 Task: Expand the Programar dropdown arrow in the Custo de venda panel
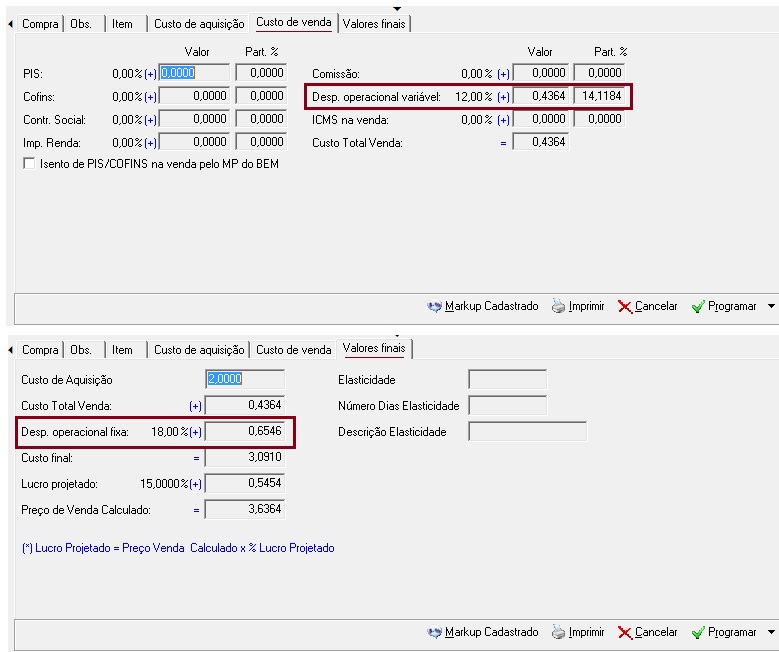(771, 306)
